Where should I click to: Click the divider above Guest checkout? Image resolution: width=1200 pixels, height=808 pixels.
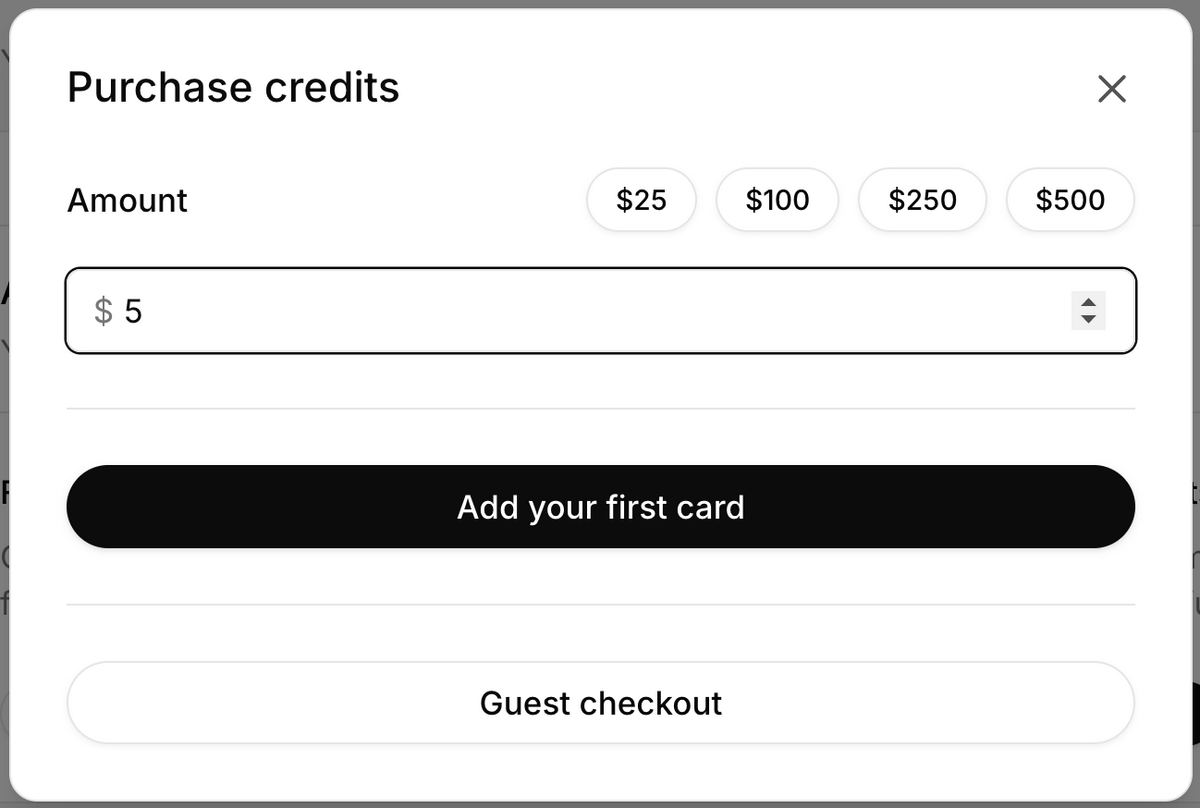pos(600,604)
